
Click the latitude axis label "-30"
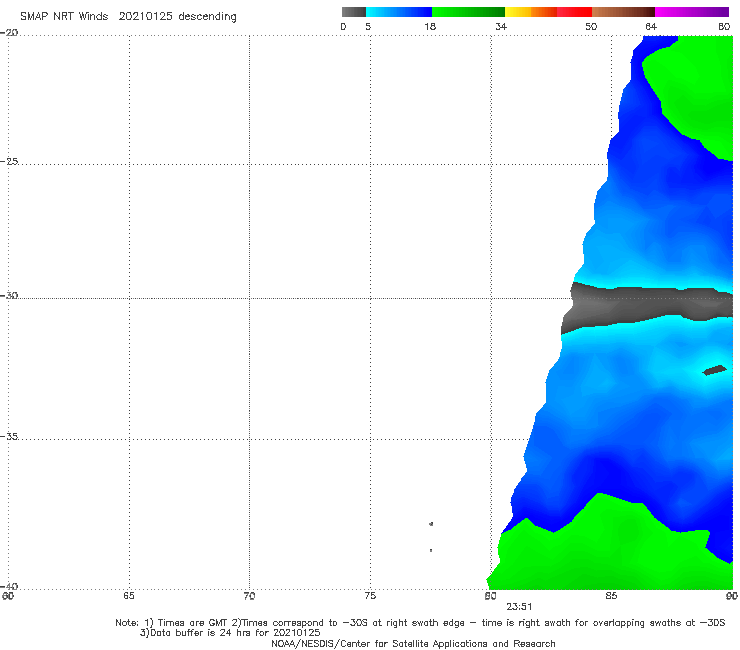pos(9,295)
